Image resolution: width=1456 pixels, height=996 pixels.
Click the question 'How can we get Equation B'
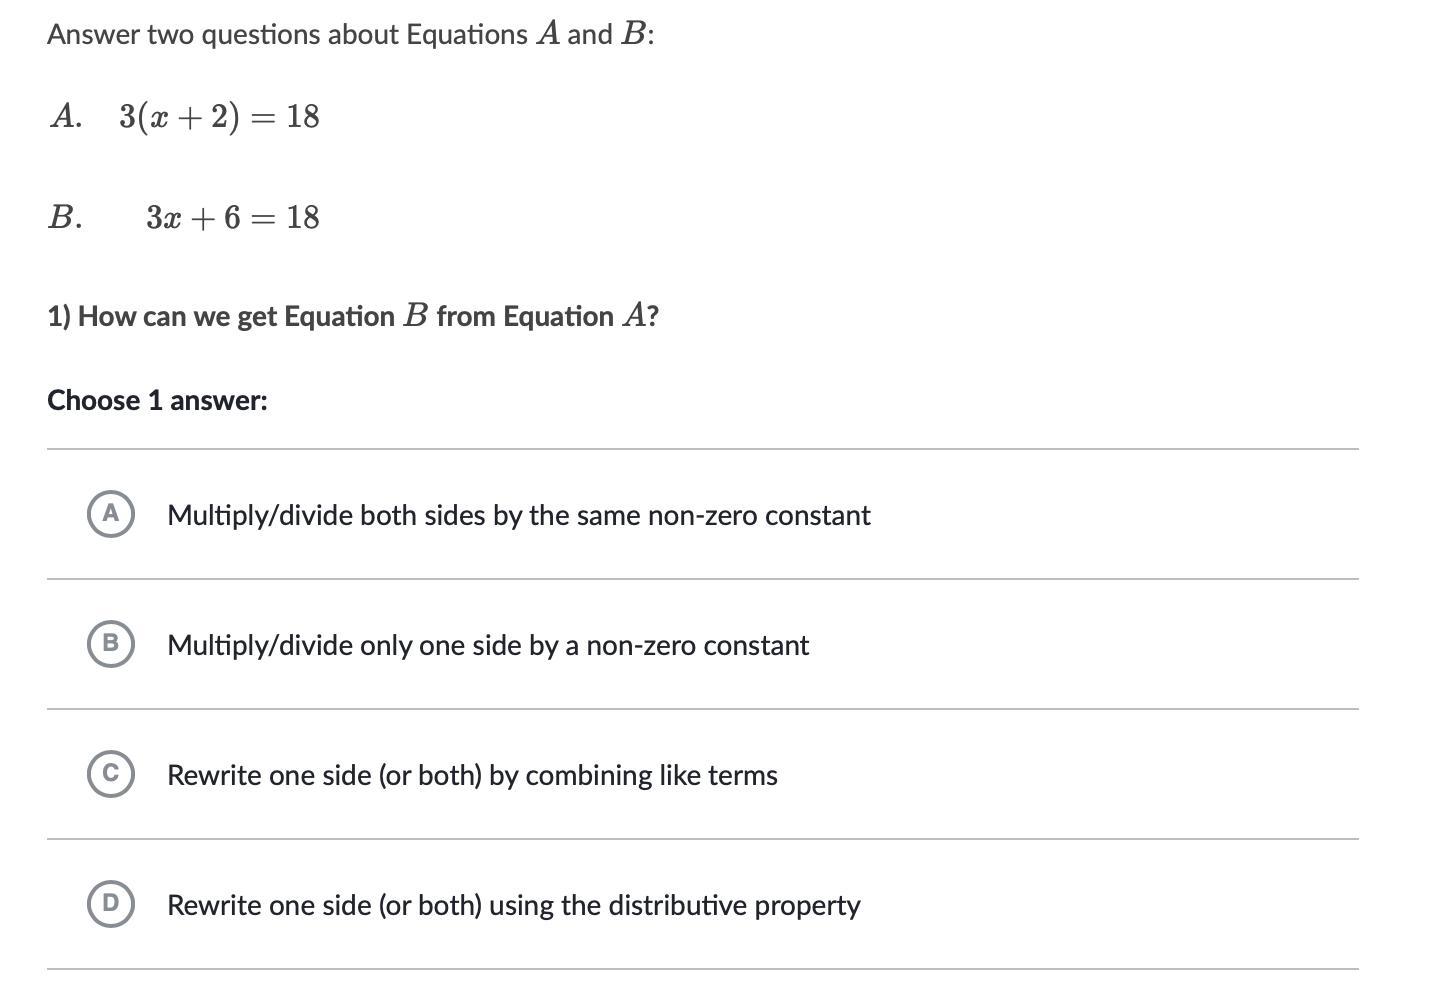pos(352,316)
